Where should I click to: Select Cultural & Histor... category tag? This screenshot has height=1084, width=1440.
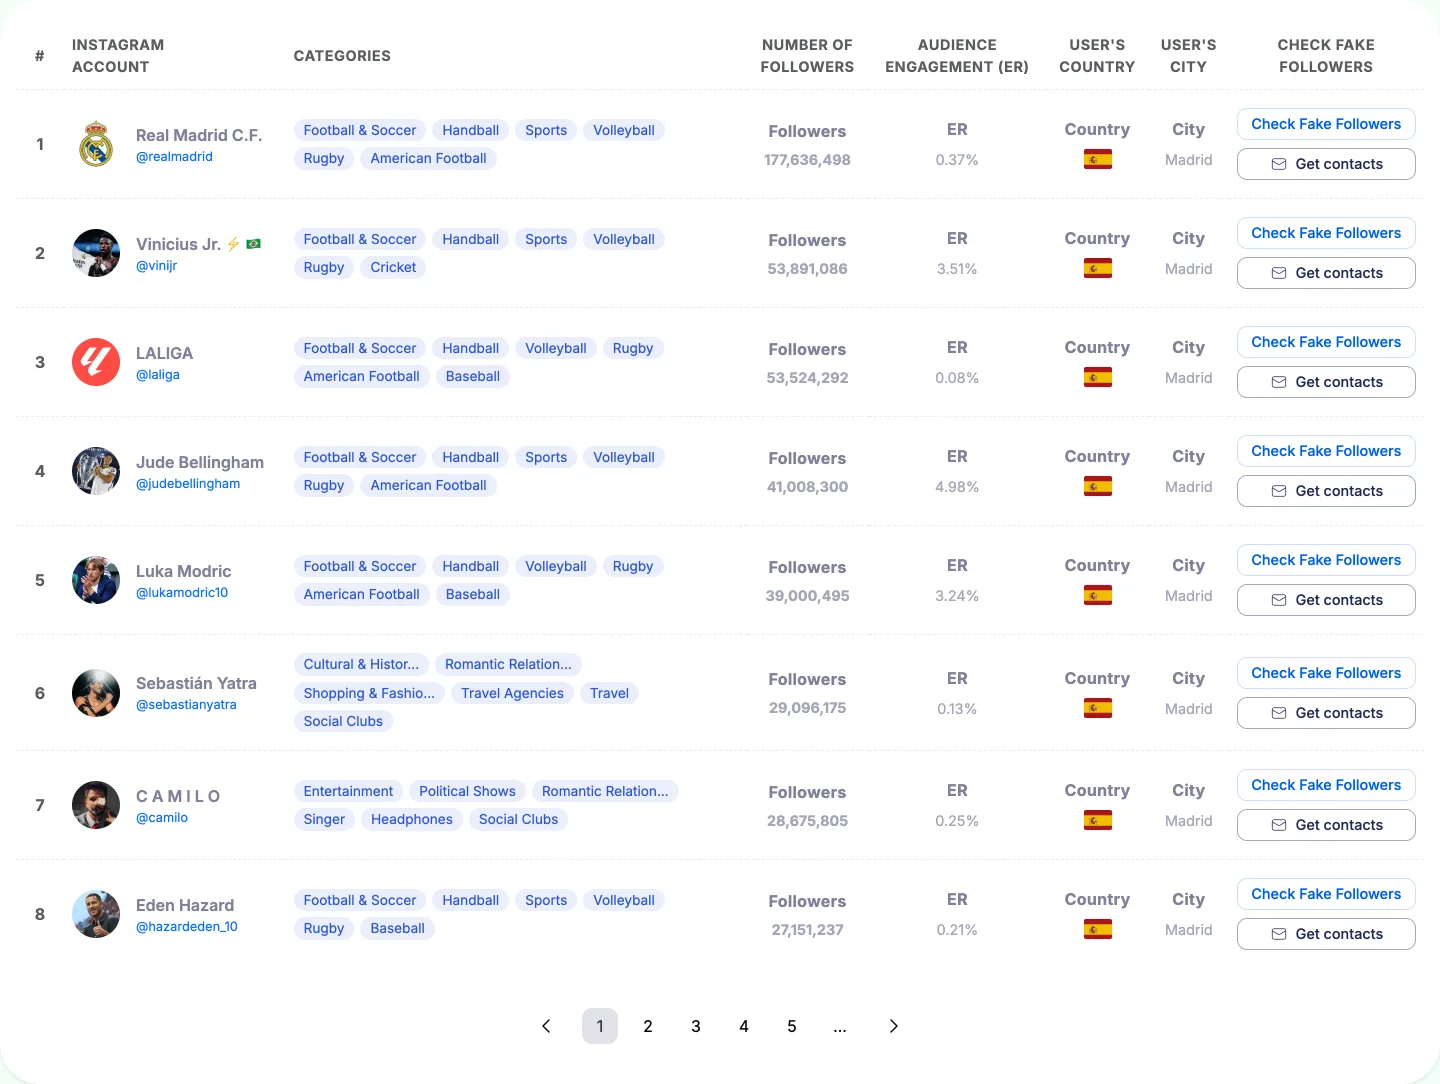click(361, 665)
